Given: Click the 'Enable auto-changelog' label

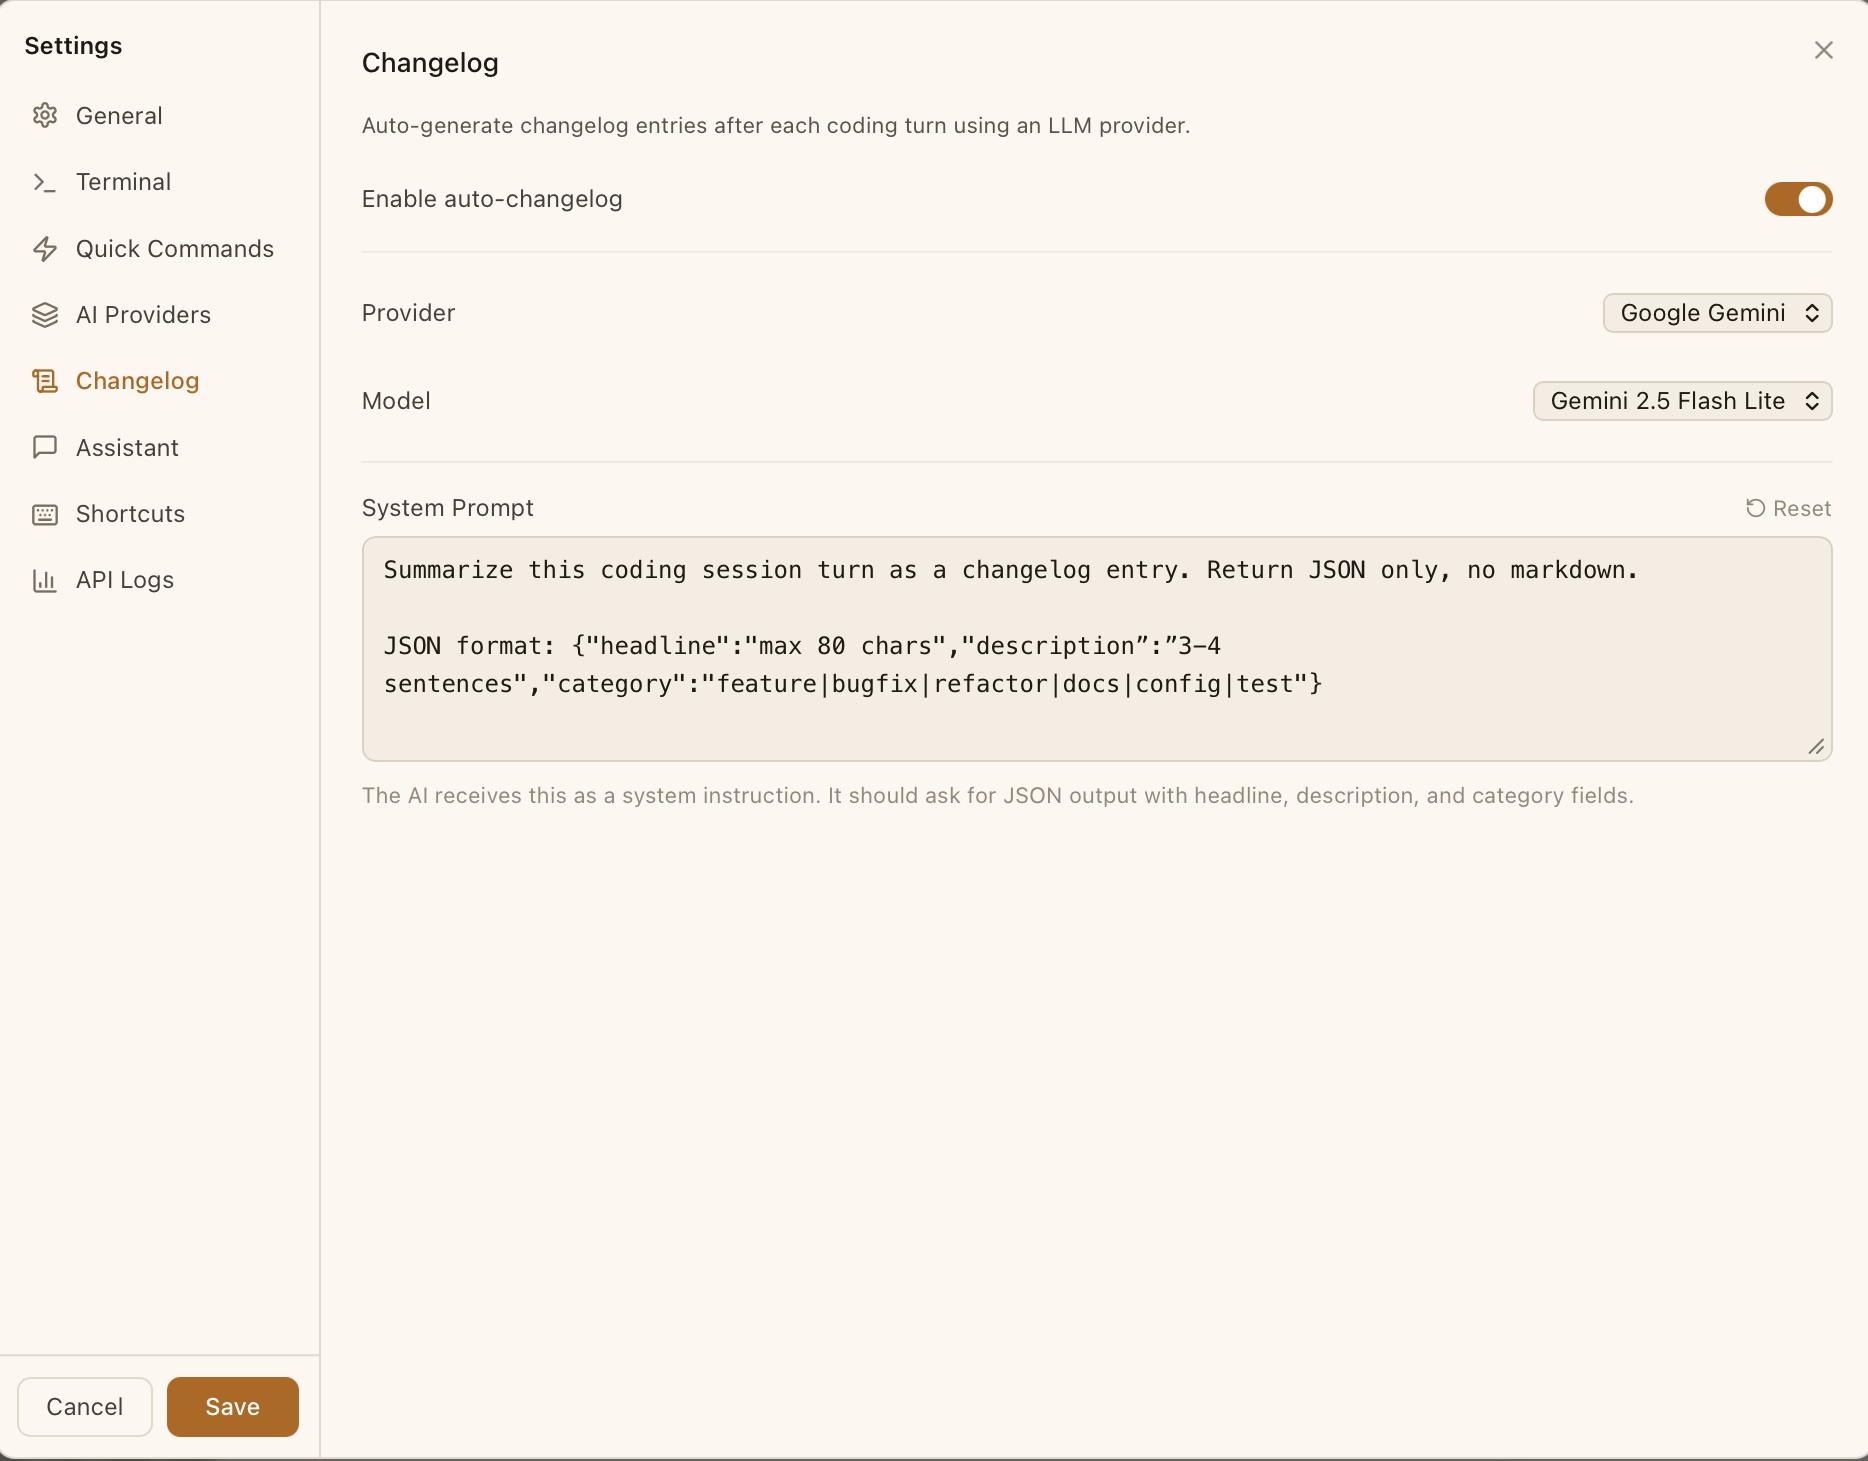Looking at the screenshot, I should [492, 199].
